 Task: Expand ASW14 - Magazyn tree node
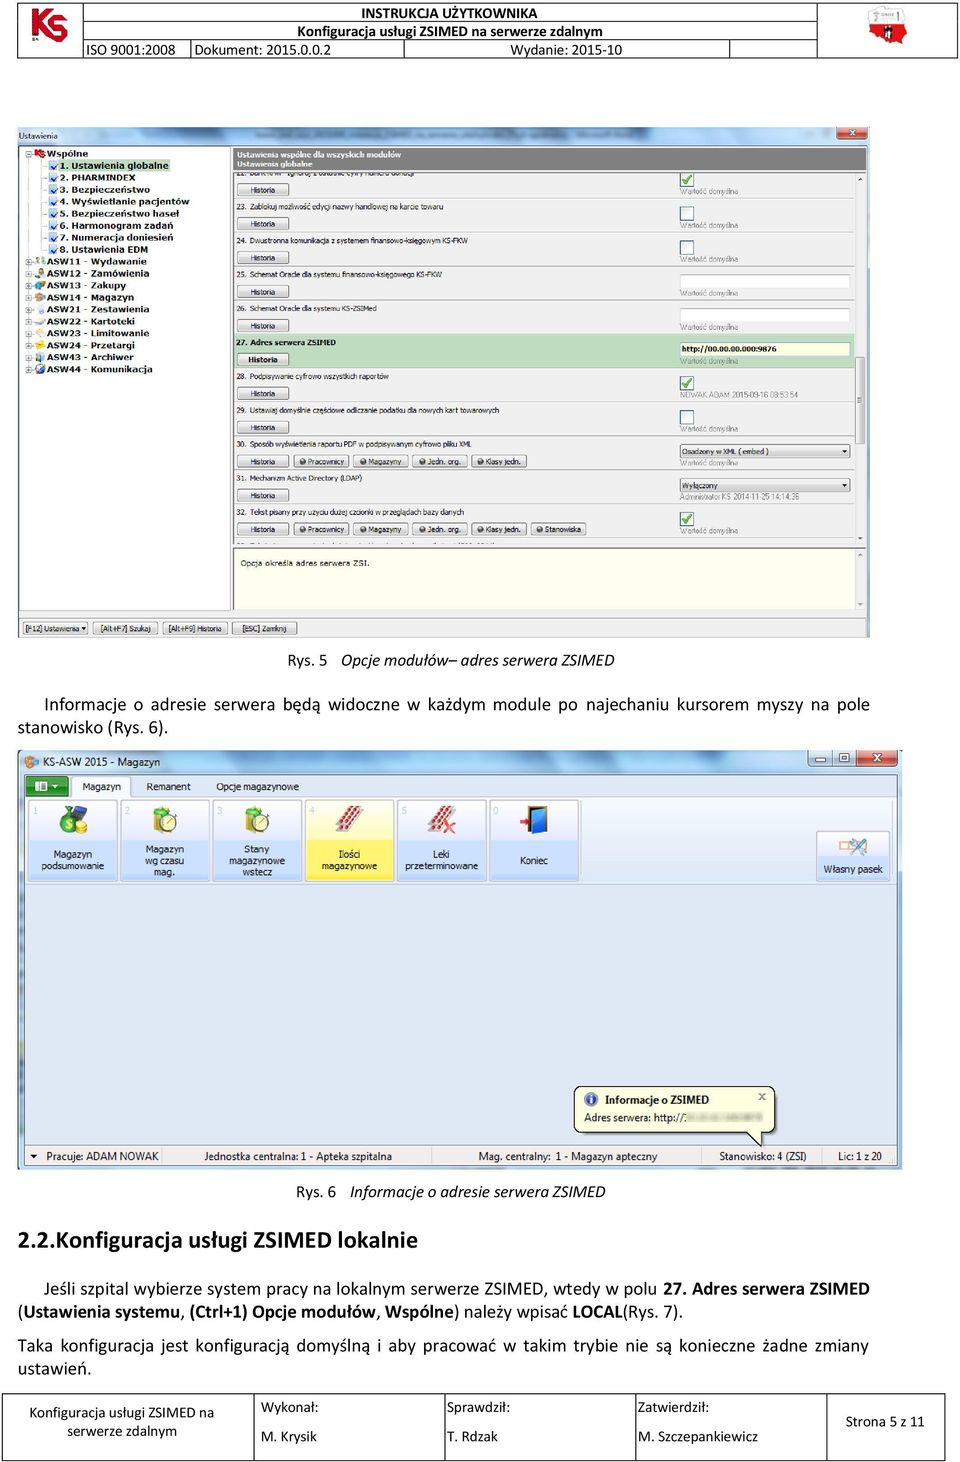(x=29, y=297)
